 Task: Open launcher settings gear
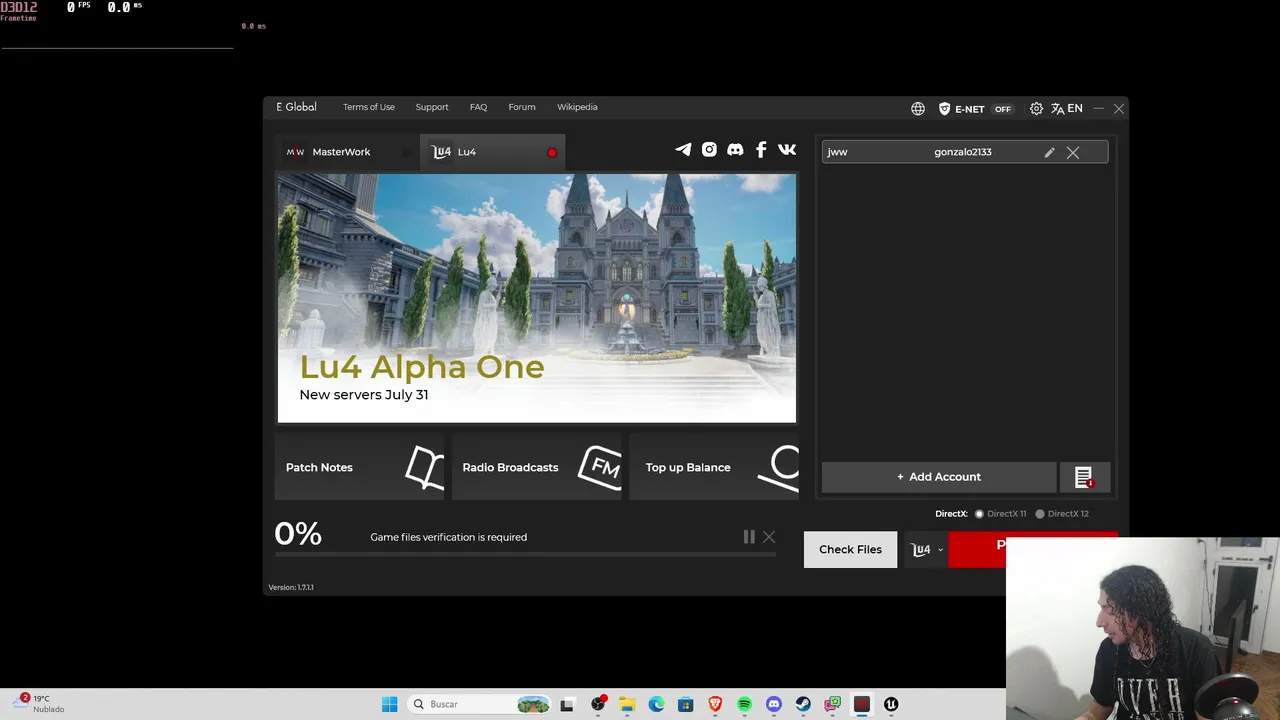pos(1036,108)
